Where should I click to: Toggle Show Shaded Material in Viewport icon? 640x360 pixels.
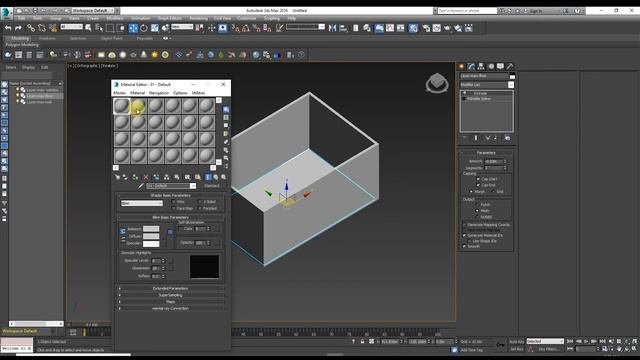point(198,177)
